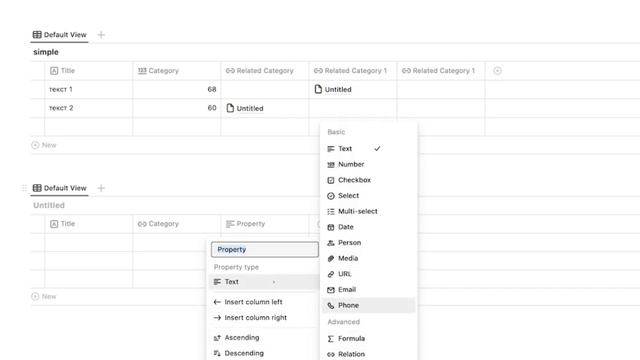Click the Multi-select list icon

click(331, 211)
